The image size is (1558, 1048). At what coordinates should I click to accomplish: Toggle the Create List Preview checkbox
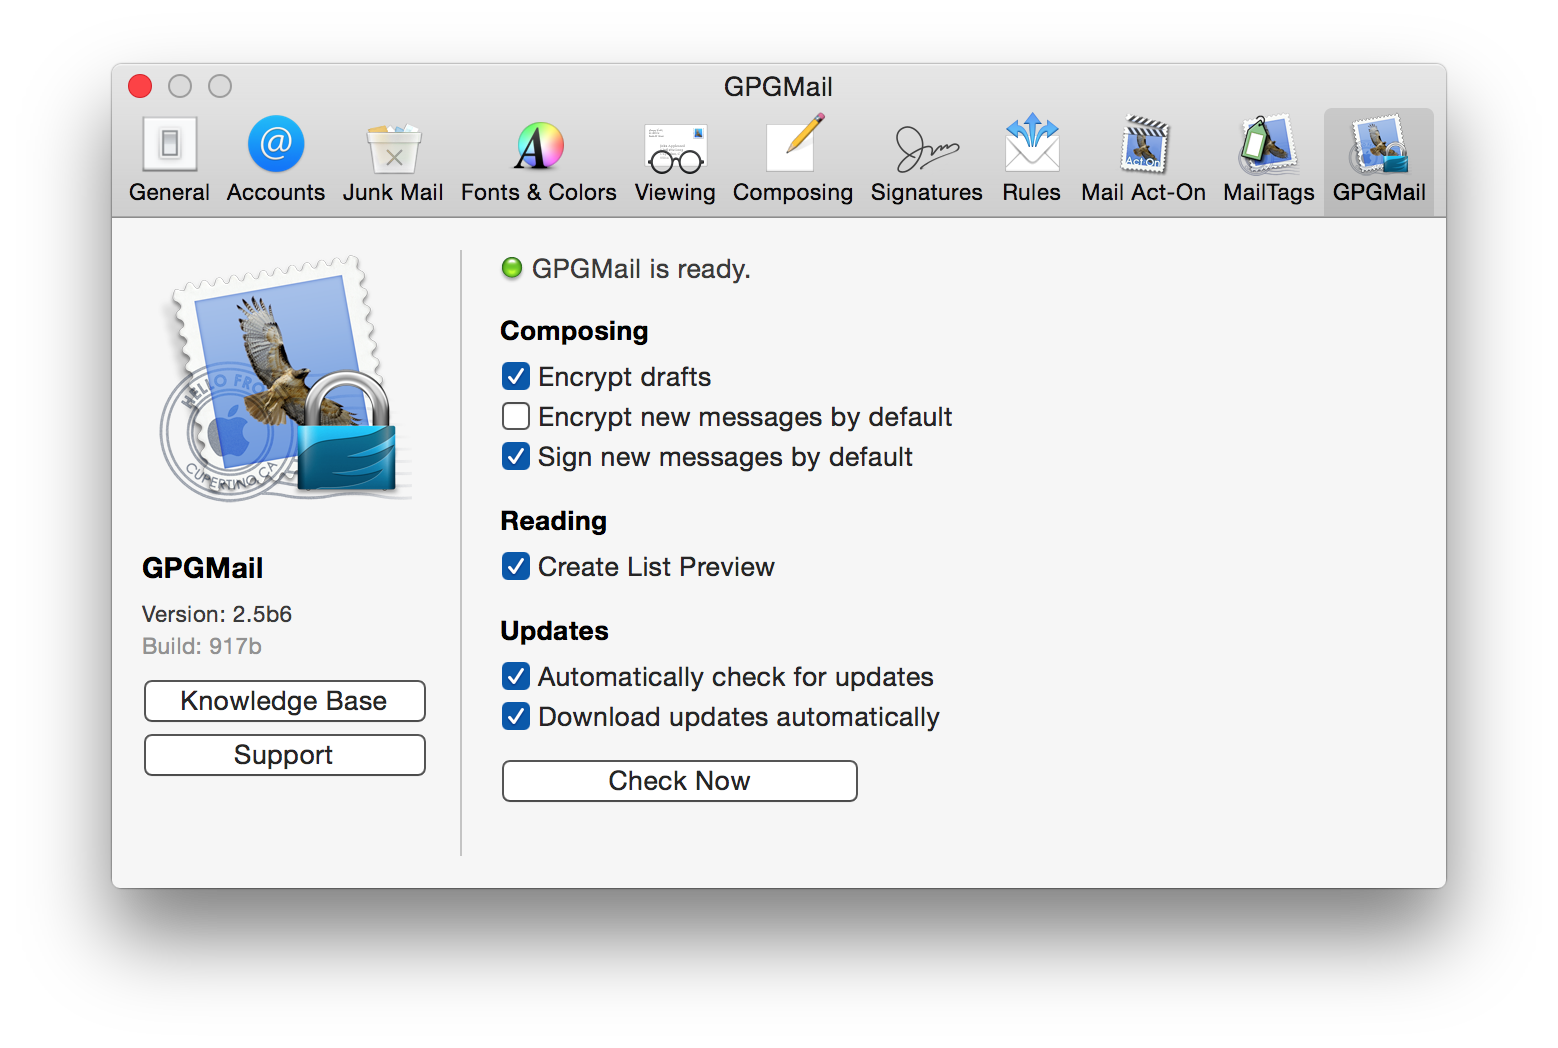(x=516, y=566)
